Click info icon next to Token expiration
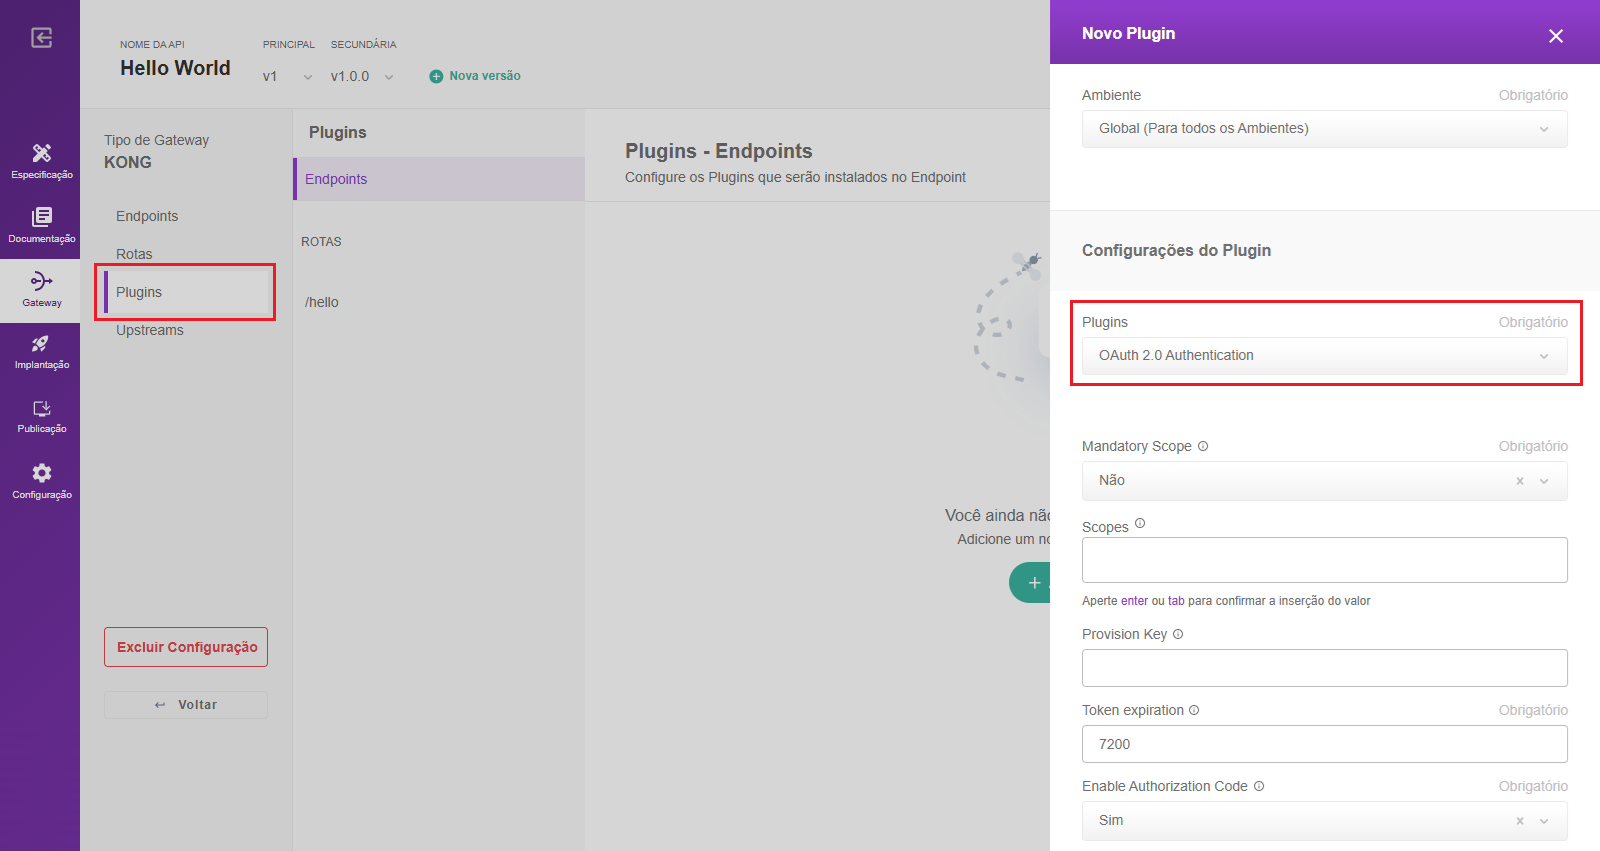This screenshot has width=1600, height=851. coord(1194,710)
